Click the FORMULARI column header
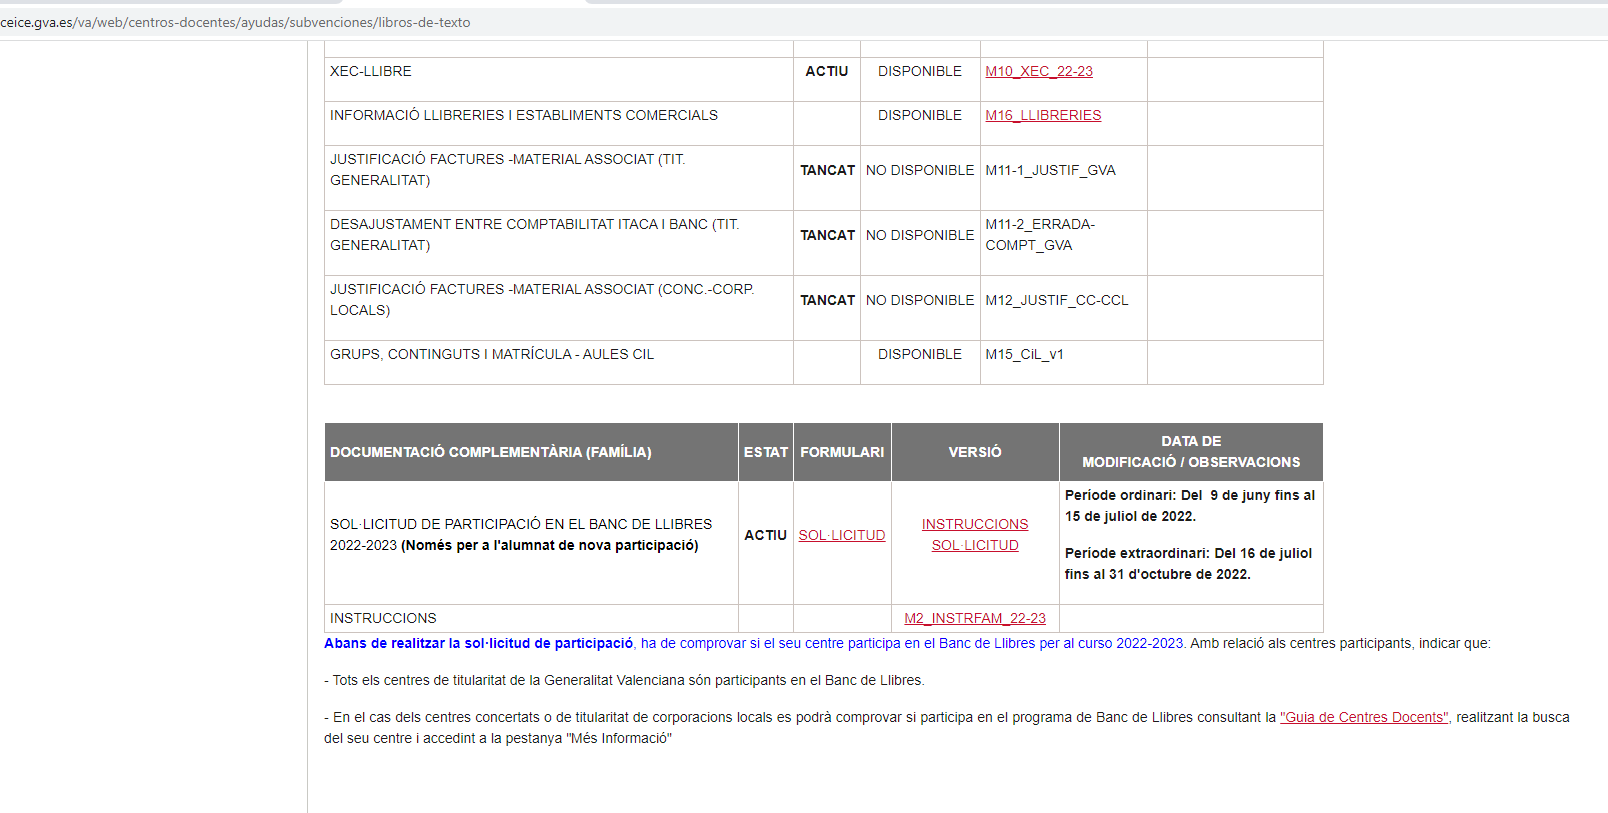The height and width of the screenshot is (813, 1608). (x=841, y=452)
